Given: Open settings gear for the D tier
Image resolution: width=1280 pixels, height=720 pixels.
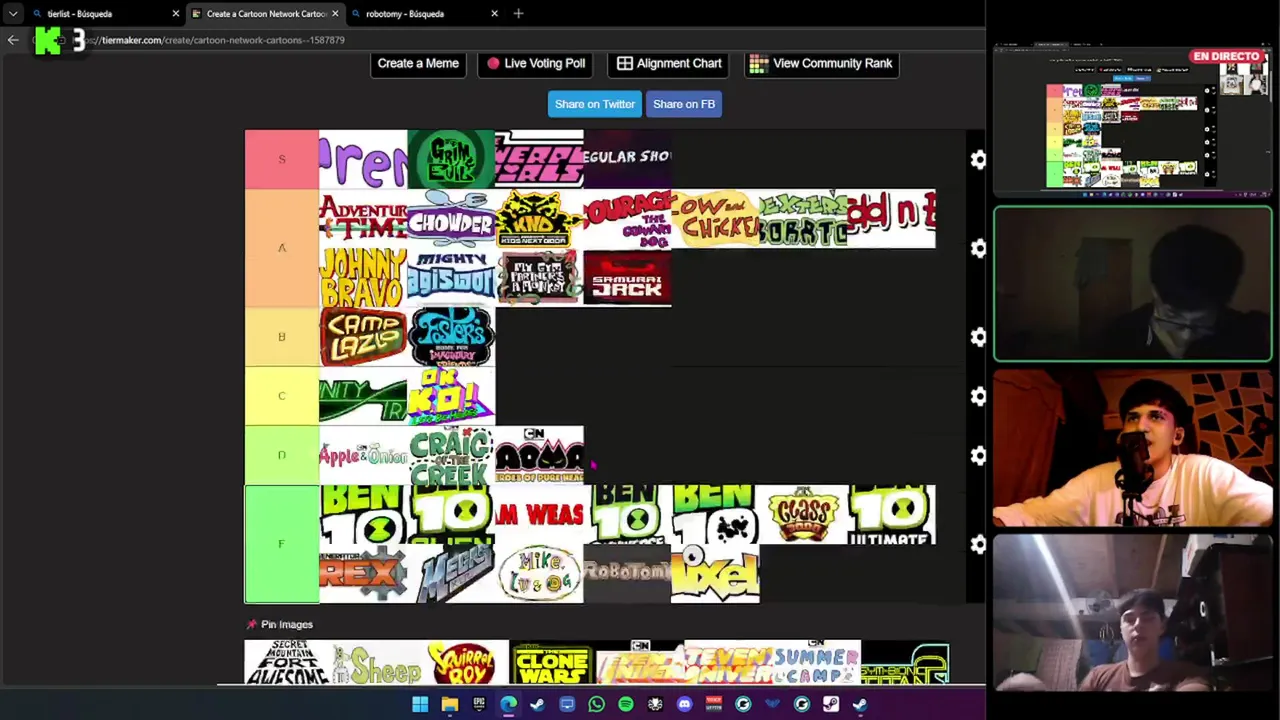Looking at the screenshot, I should (978, 455).
